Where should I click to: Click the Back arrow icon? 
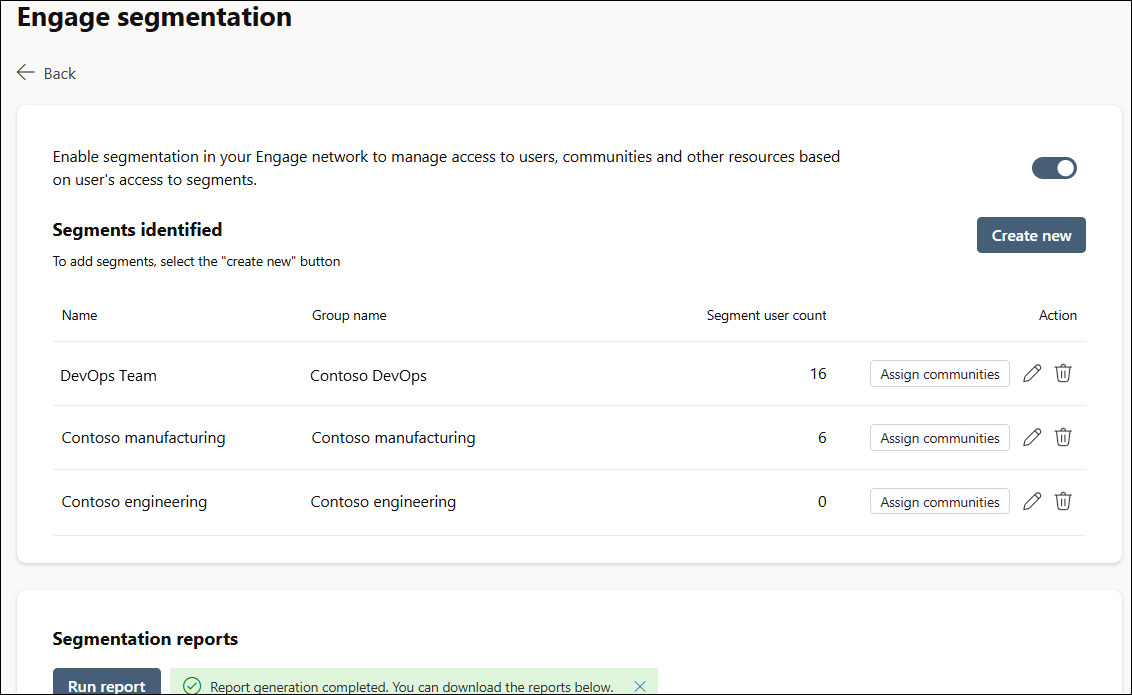(26, 72)
